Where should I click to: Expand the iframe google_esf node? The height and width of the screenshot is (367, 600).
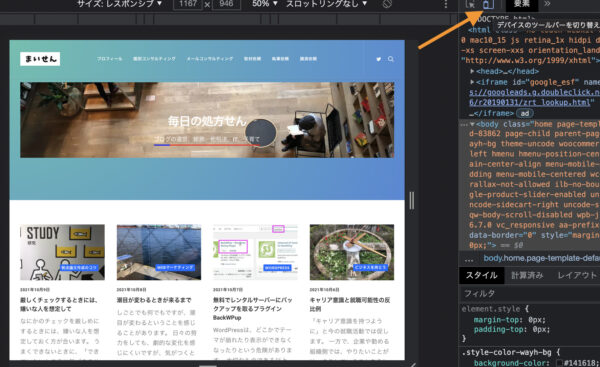[472, 82]
